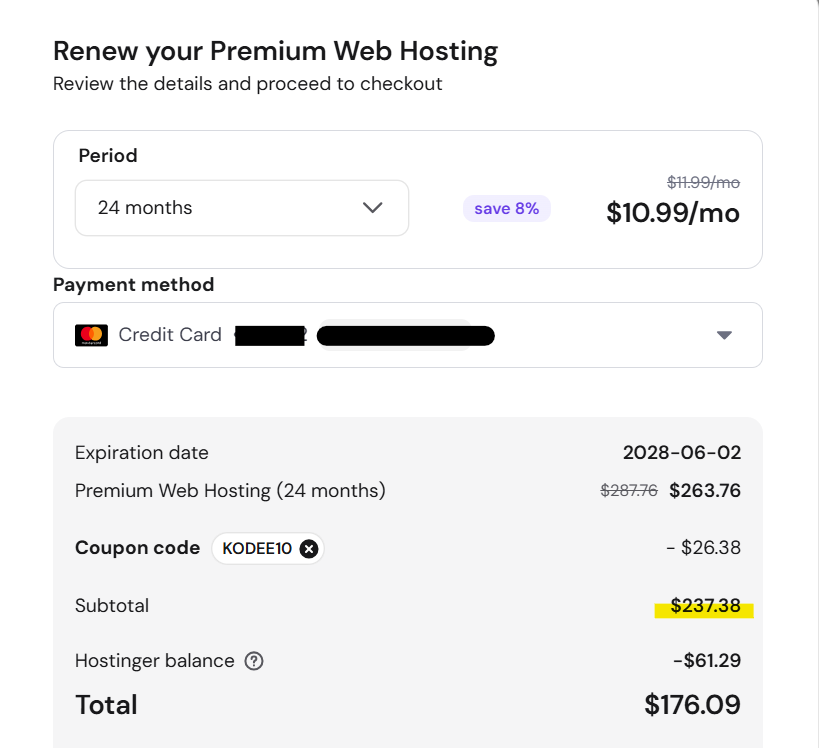Click the chevron in the Period selector
The width and height of the screenshot is (819, 748).
(x=372, y=208)
